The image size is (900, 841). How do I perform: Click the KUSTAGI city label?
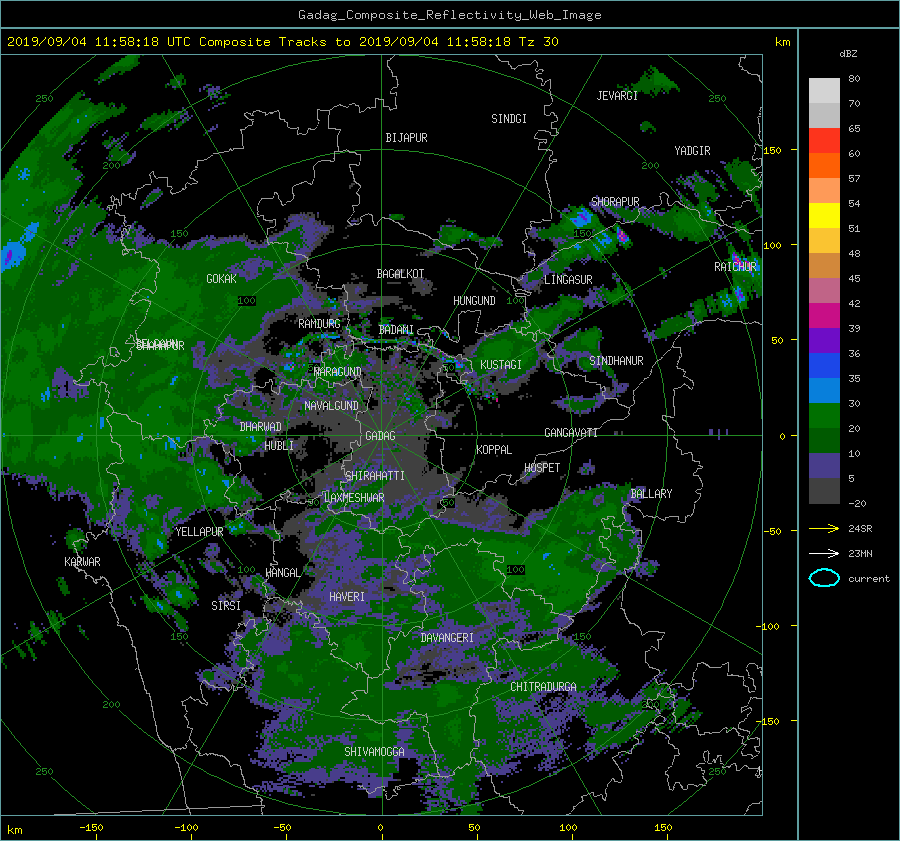(x=501, y=365)
